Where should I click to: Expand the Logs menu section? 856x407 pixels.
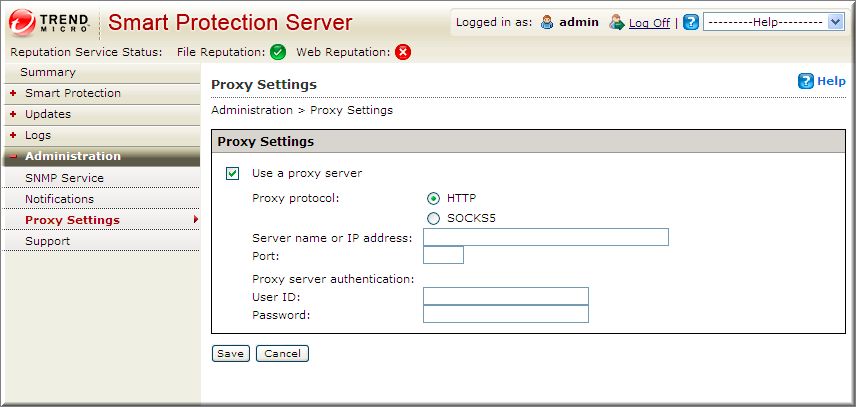pyautogui.click(x=13, y=135)
